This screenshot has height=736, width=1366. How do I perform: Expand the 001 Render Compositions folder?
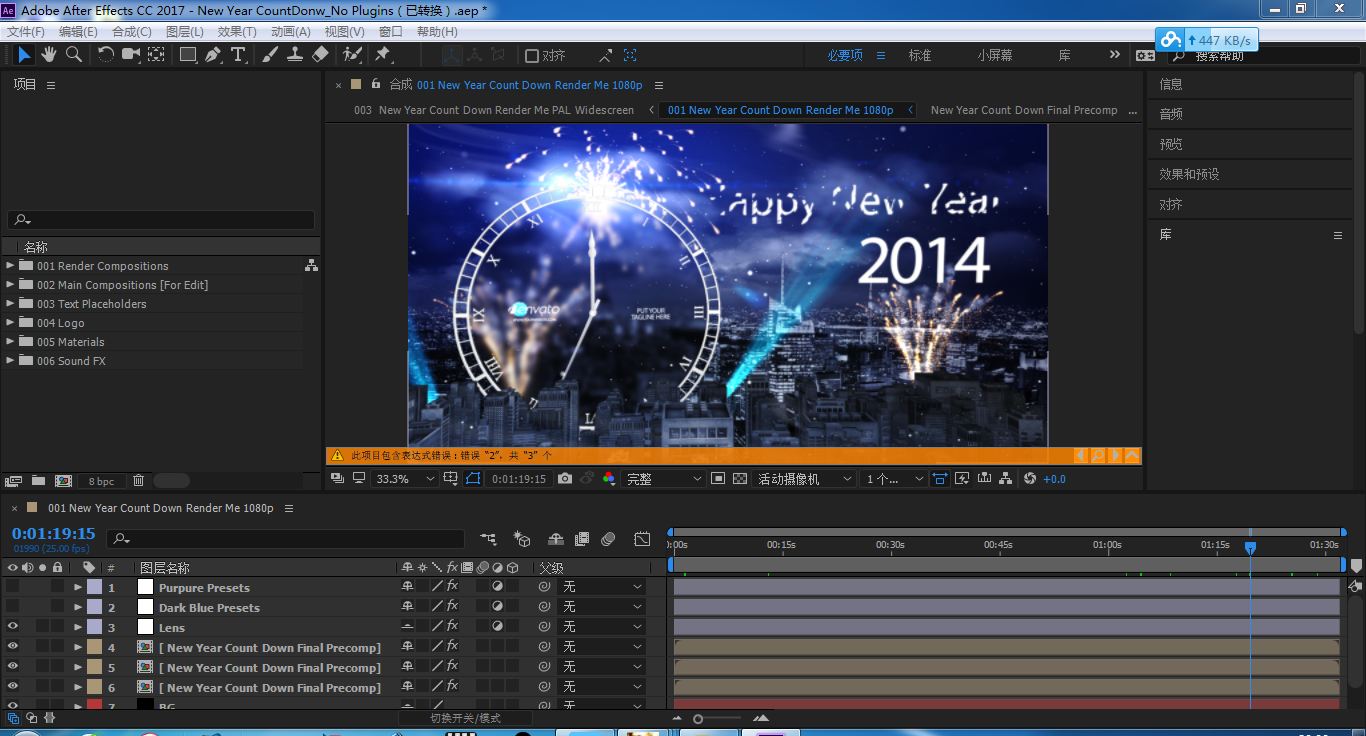click(10, 266)
